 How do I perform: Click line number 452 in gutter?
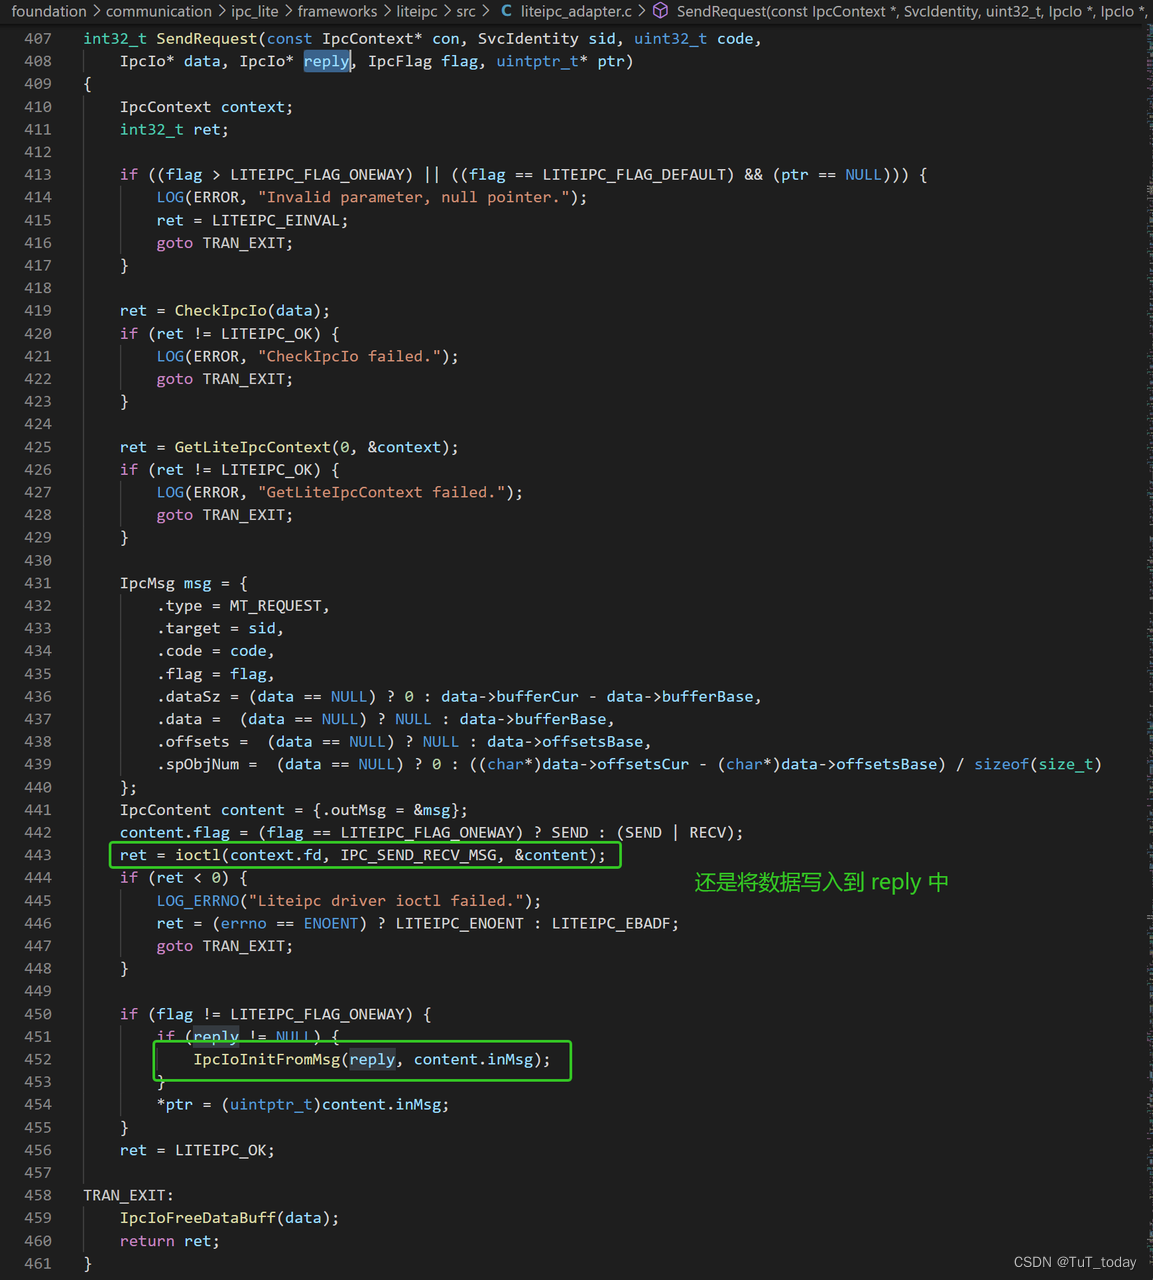[x=38, y=1059]
